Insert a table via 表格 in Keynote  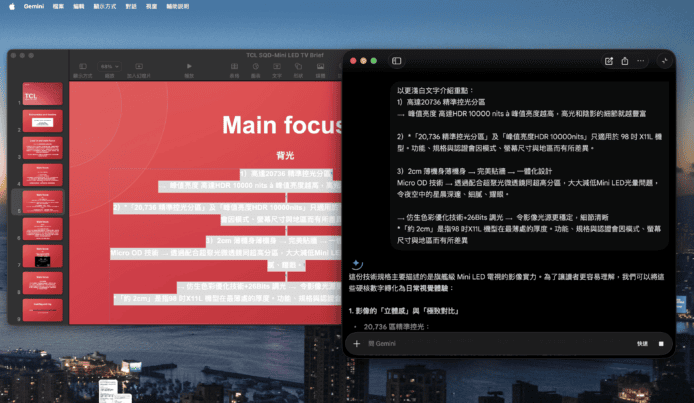coord(235,70)
